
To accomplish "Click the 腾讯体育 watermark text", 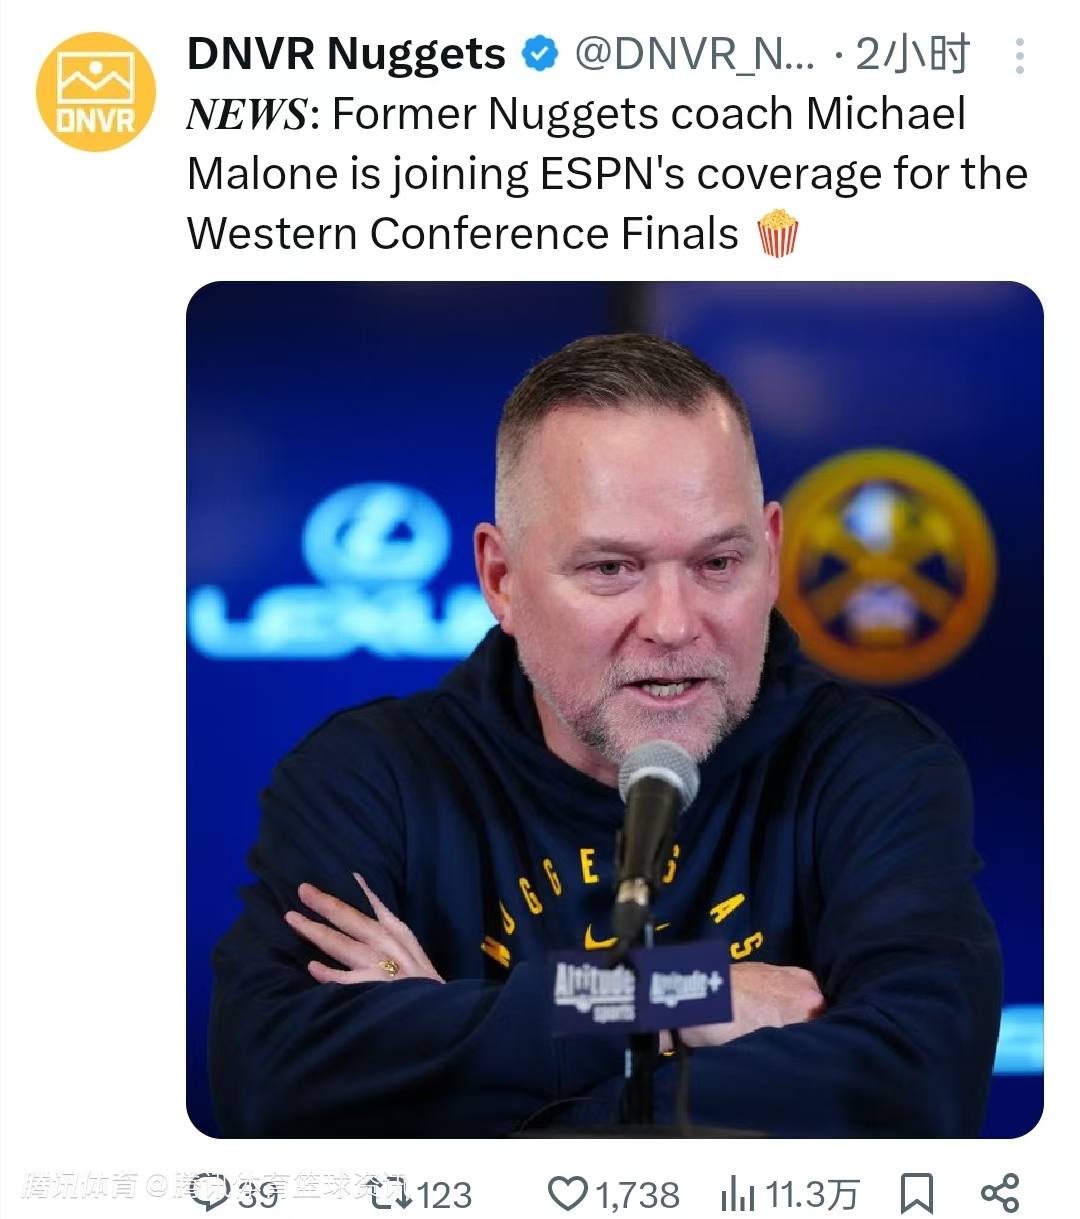I will (80, 1187).
